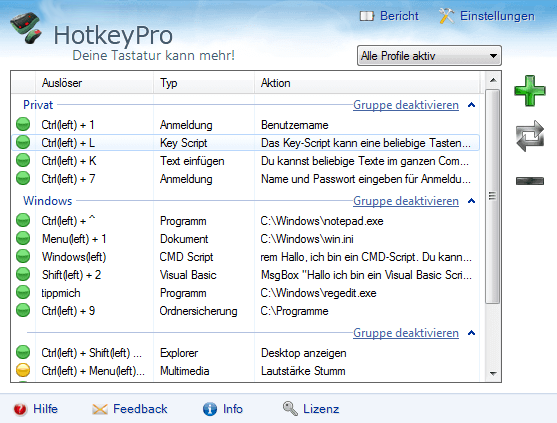The width and height of the screenshot is (557, 423).
Task: Open the Alle Profile aktiv dropdown
Action: pyautogui.click(x=429, y=56)
